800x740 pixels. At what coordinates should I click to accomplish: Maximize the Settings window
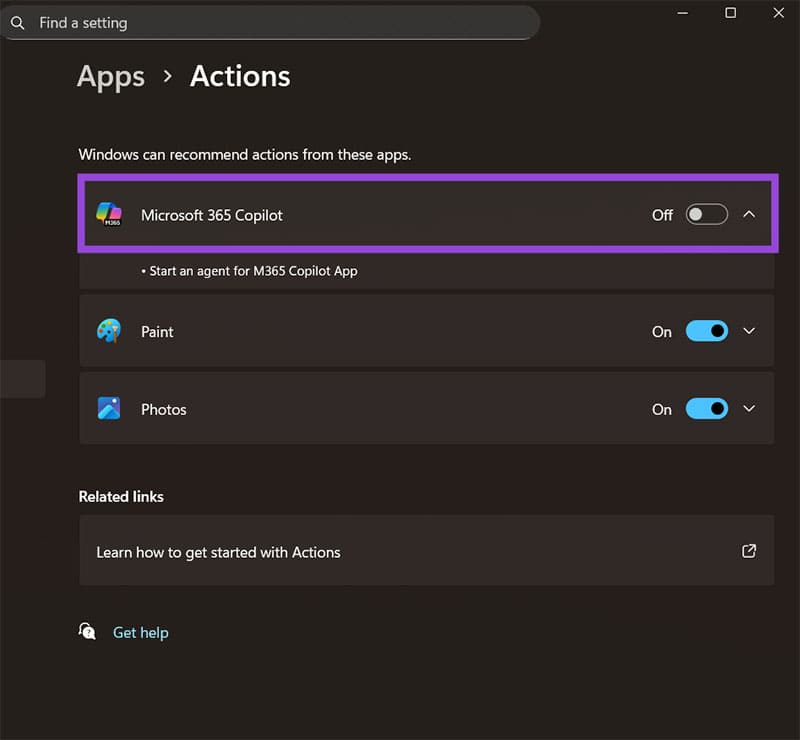[730, 13]
